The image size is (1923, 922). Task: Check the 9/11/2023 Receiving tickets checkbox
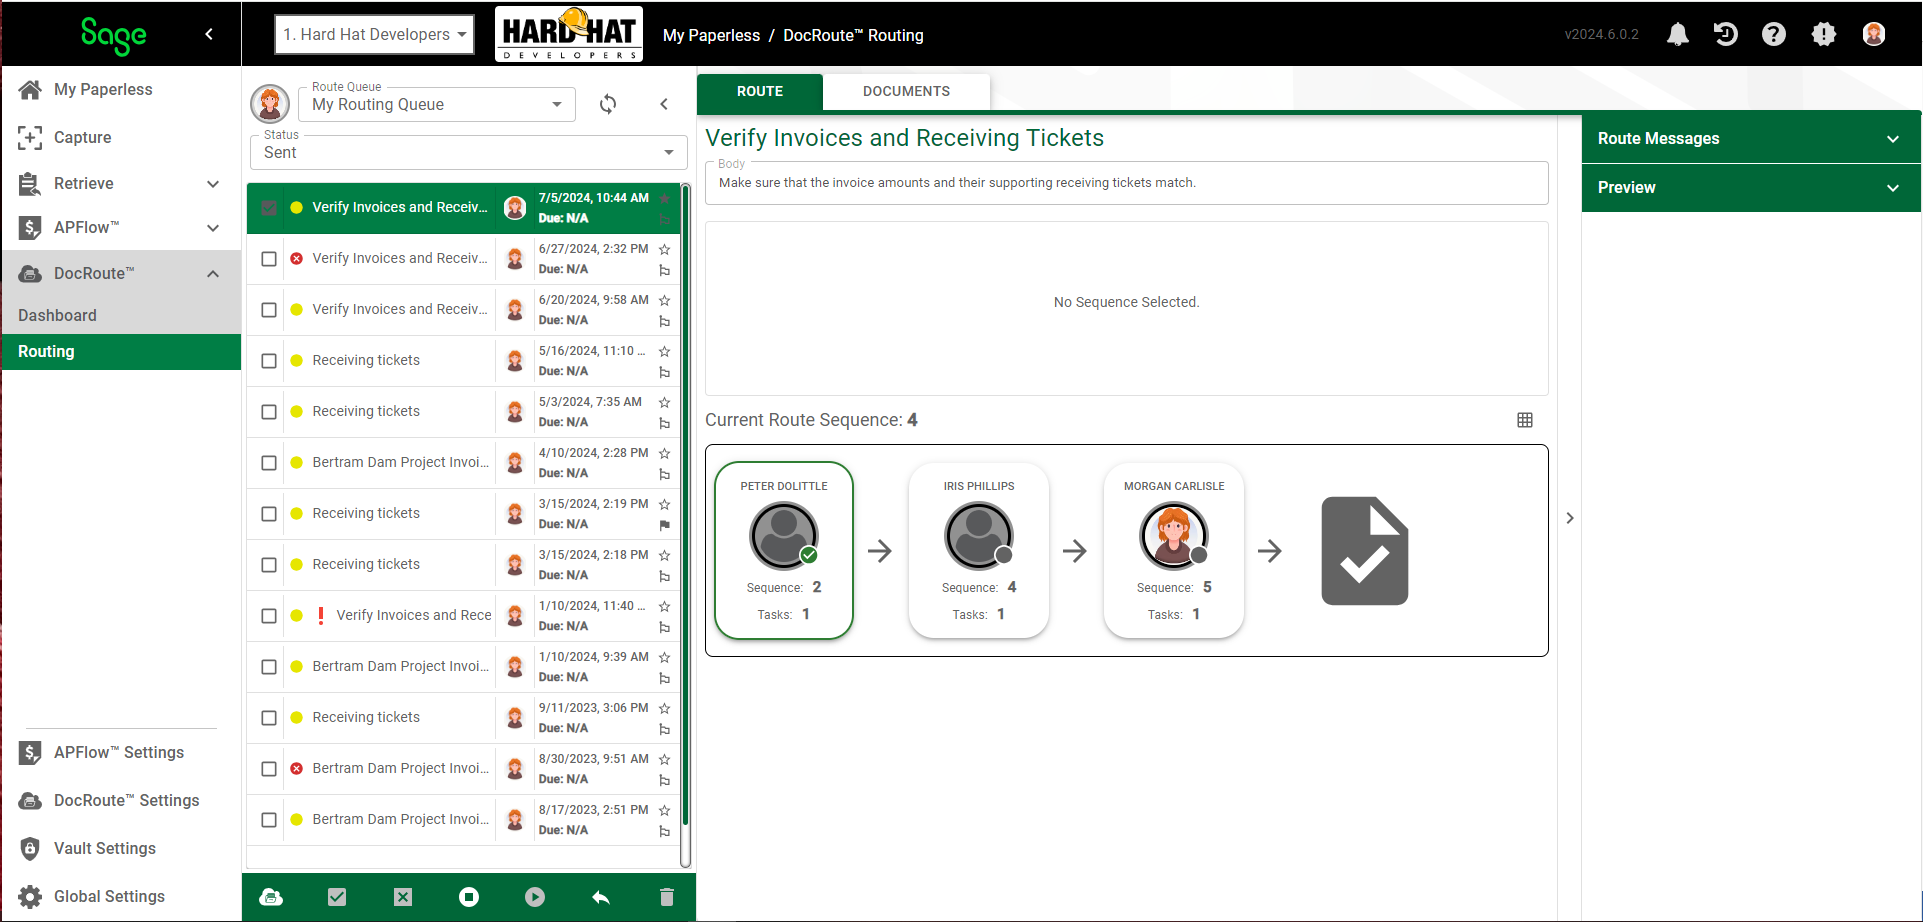[x=269, y=718]
